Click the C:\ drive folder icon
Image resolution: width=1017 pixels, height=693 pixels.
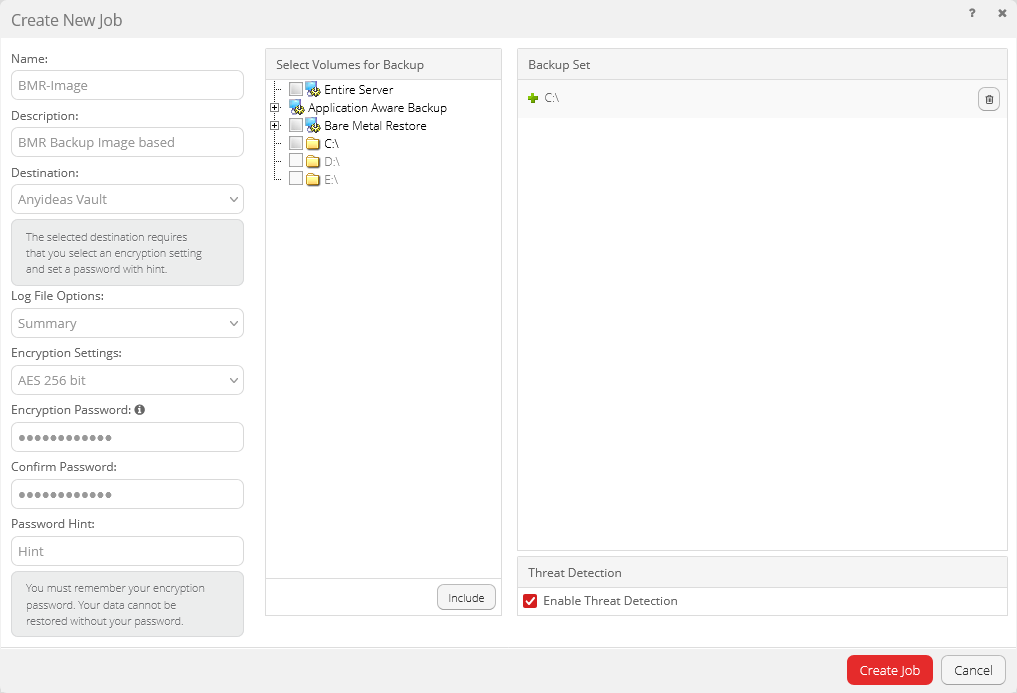pos(313,144)
